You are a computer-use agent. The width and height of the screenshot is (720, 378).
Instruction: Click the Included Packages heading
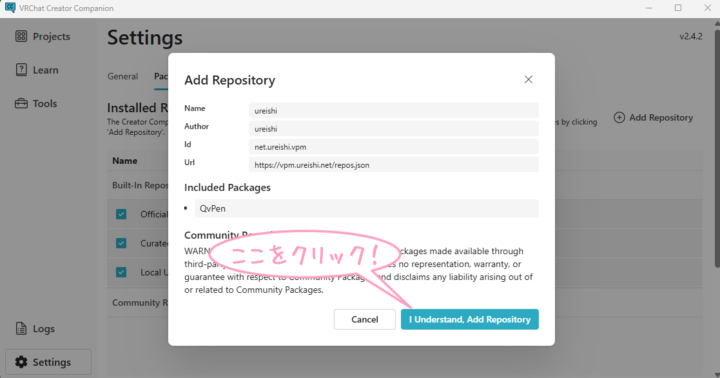point(227,187)
